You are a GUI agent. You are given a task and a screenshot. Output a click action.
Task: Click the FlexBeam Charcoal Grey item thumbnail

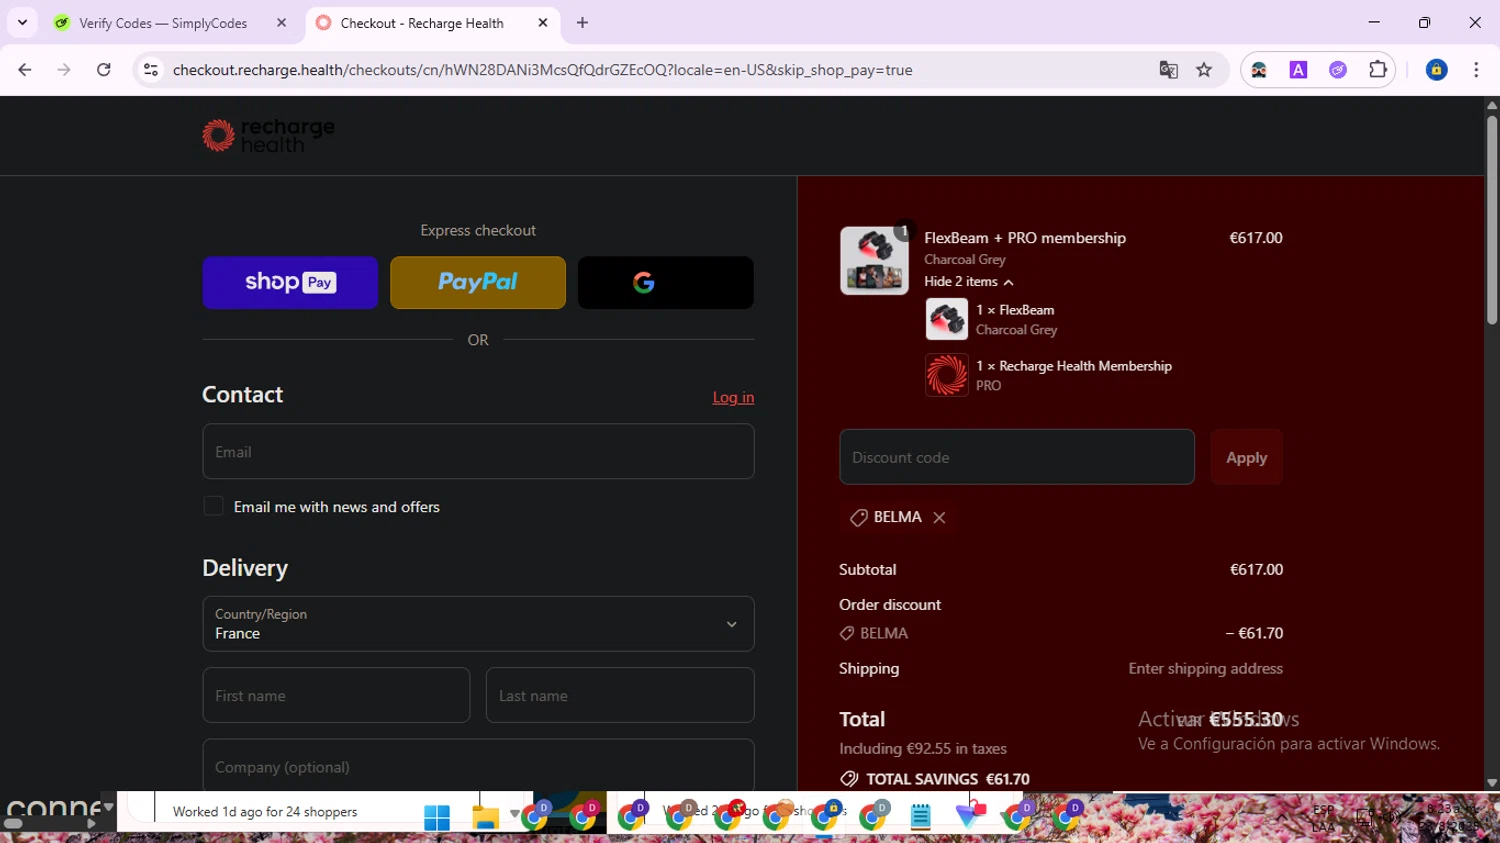click(946, 320)
